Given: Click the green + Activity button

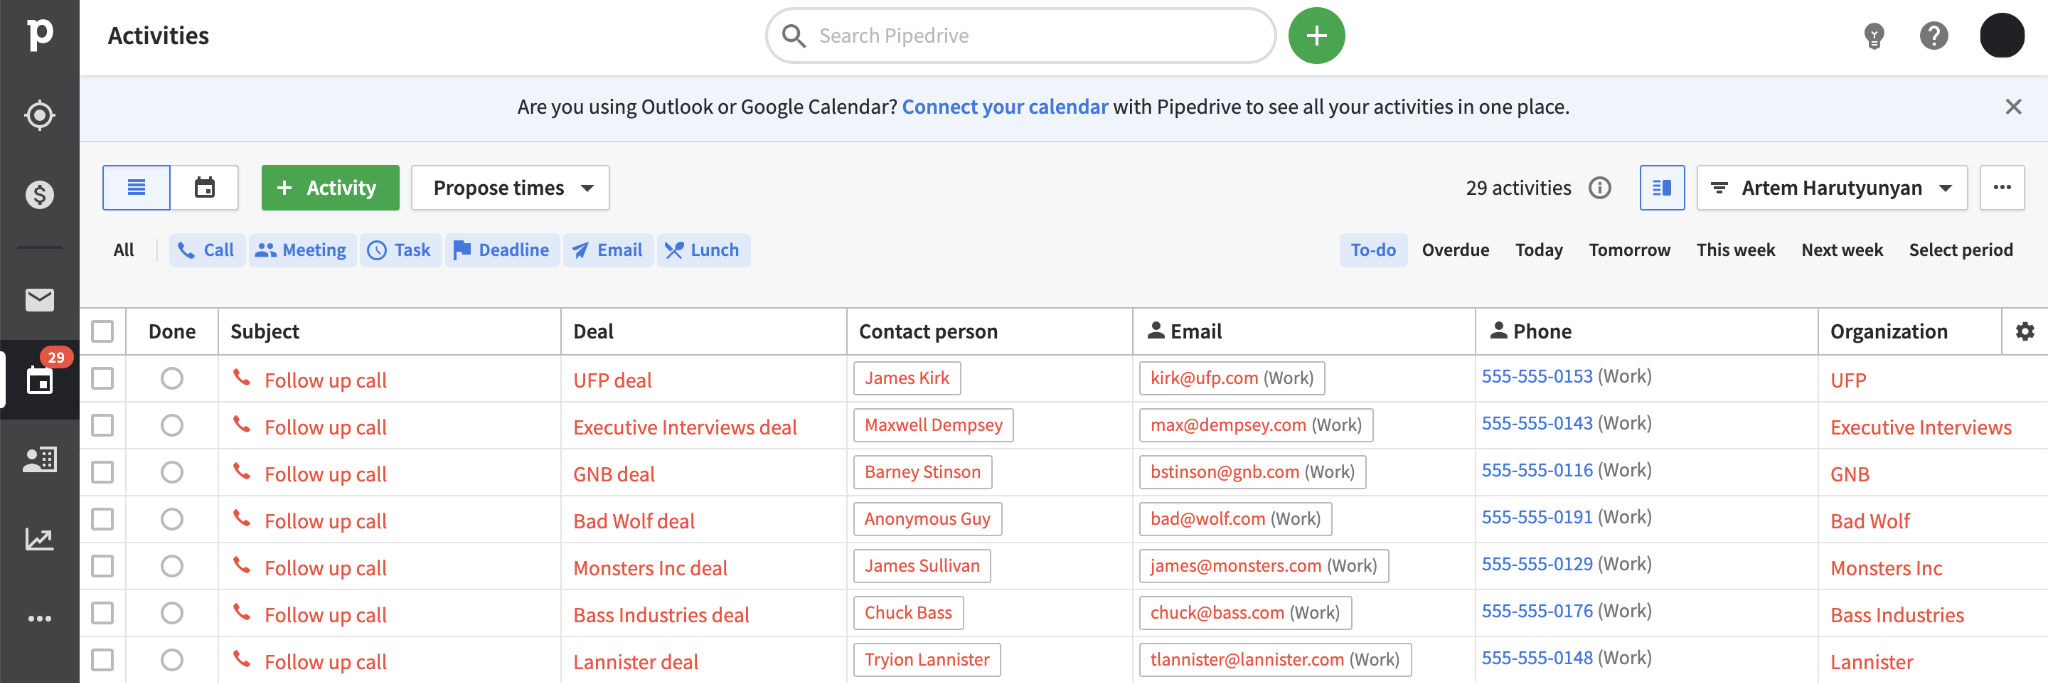Looking at the screenshot, I should [330, 188].
